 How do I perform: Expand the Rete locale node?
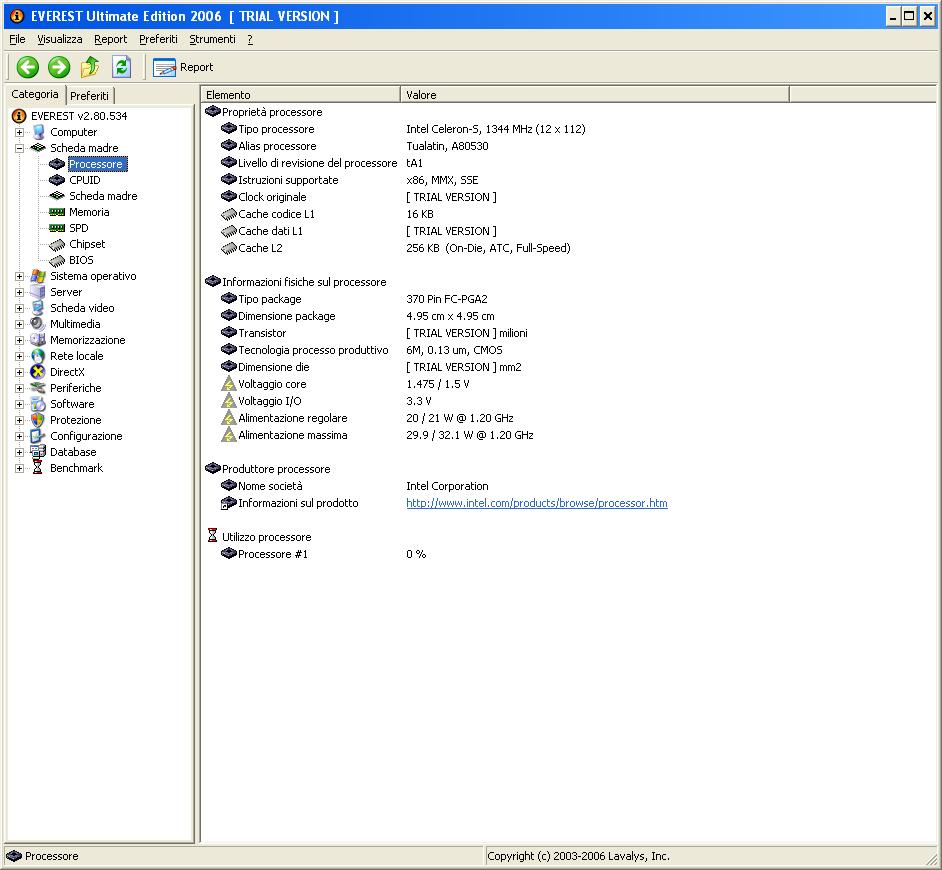tap(20, 356)
